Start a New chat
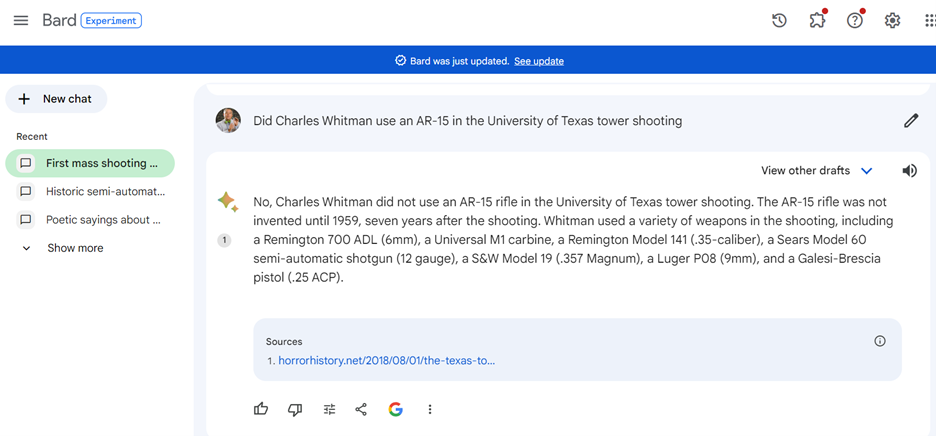The width and height of the screenshot is (936, 436). 57,99
